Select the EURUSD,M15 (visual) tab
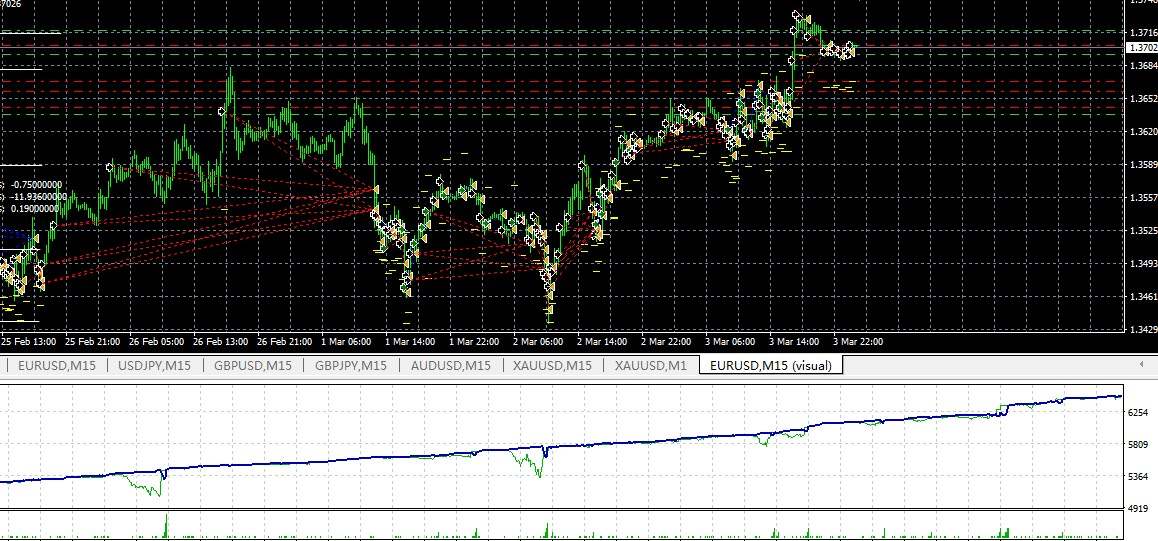This screenshot has width=1158, height=541. point(770,365)
